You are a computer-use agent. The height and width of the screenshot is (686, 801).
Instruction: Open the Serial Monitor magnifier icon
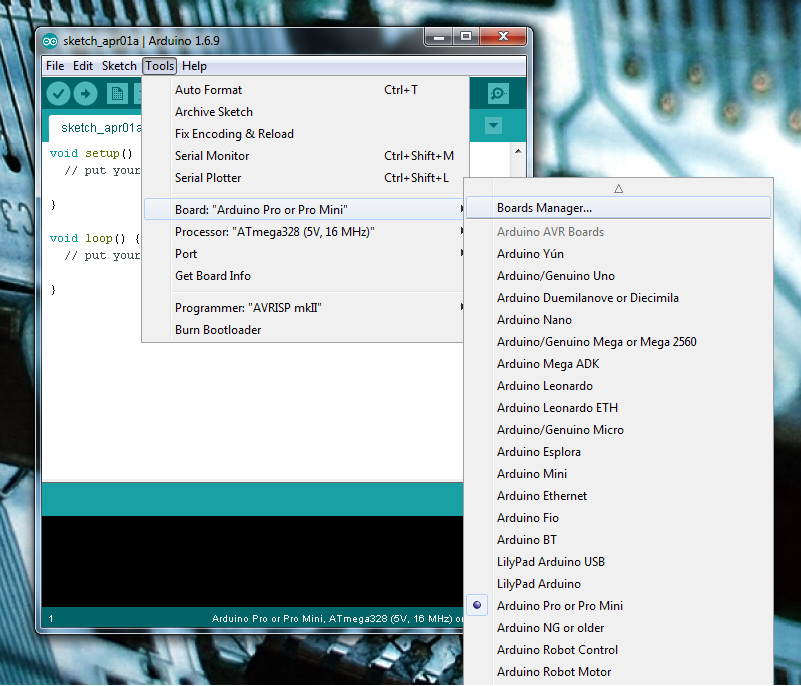(x=498, y=93)
